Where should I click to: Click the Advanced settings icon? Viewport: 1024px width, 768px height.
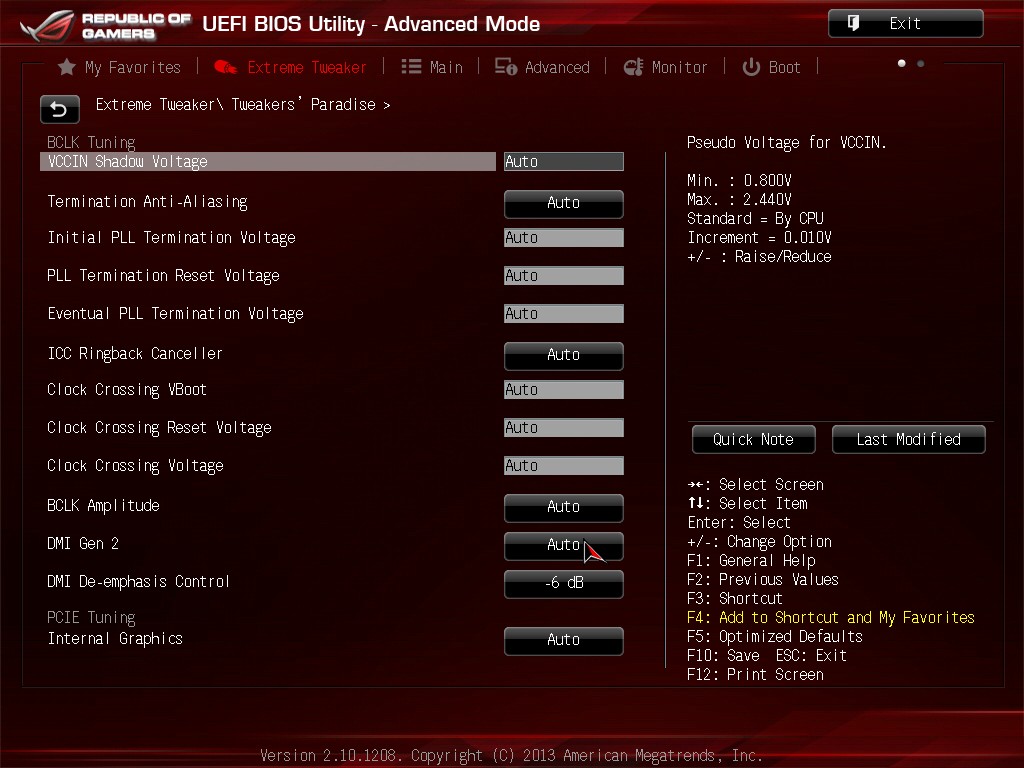505,67
